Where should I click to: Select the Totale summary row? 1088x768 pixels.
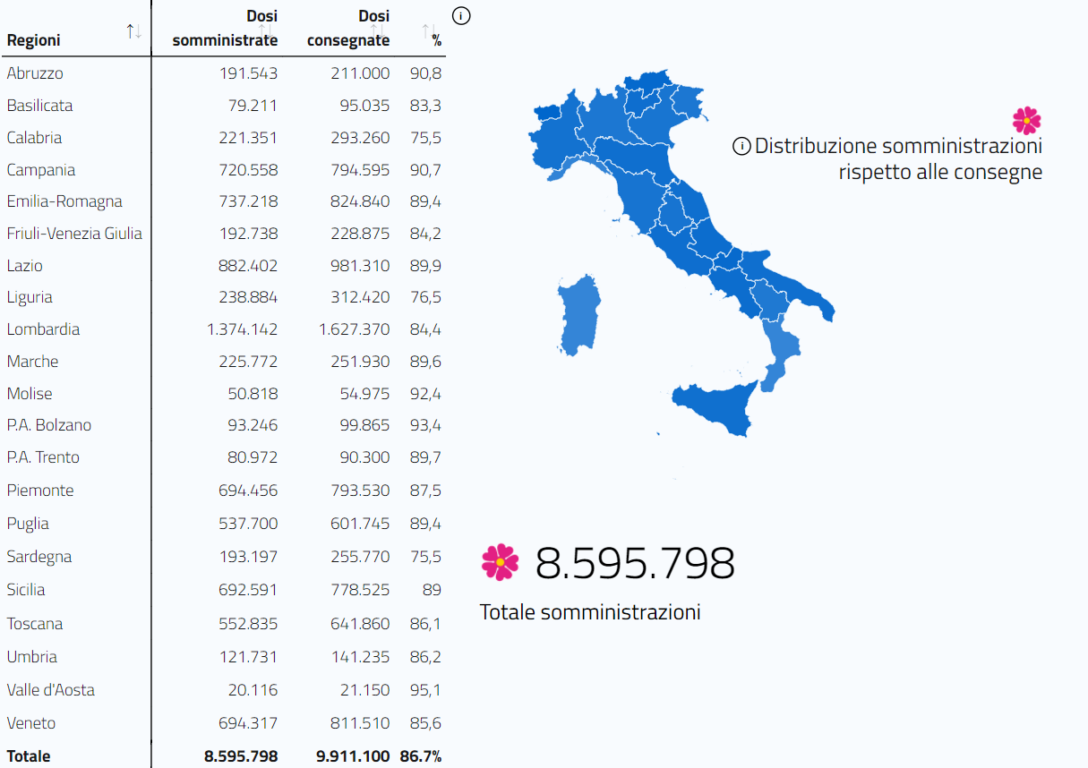(x=223, y=756)
